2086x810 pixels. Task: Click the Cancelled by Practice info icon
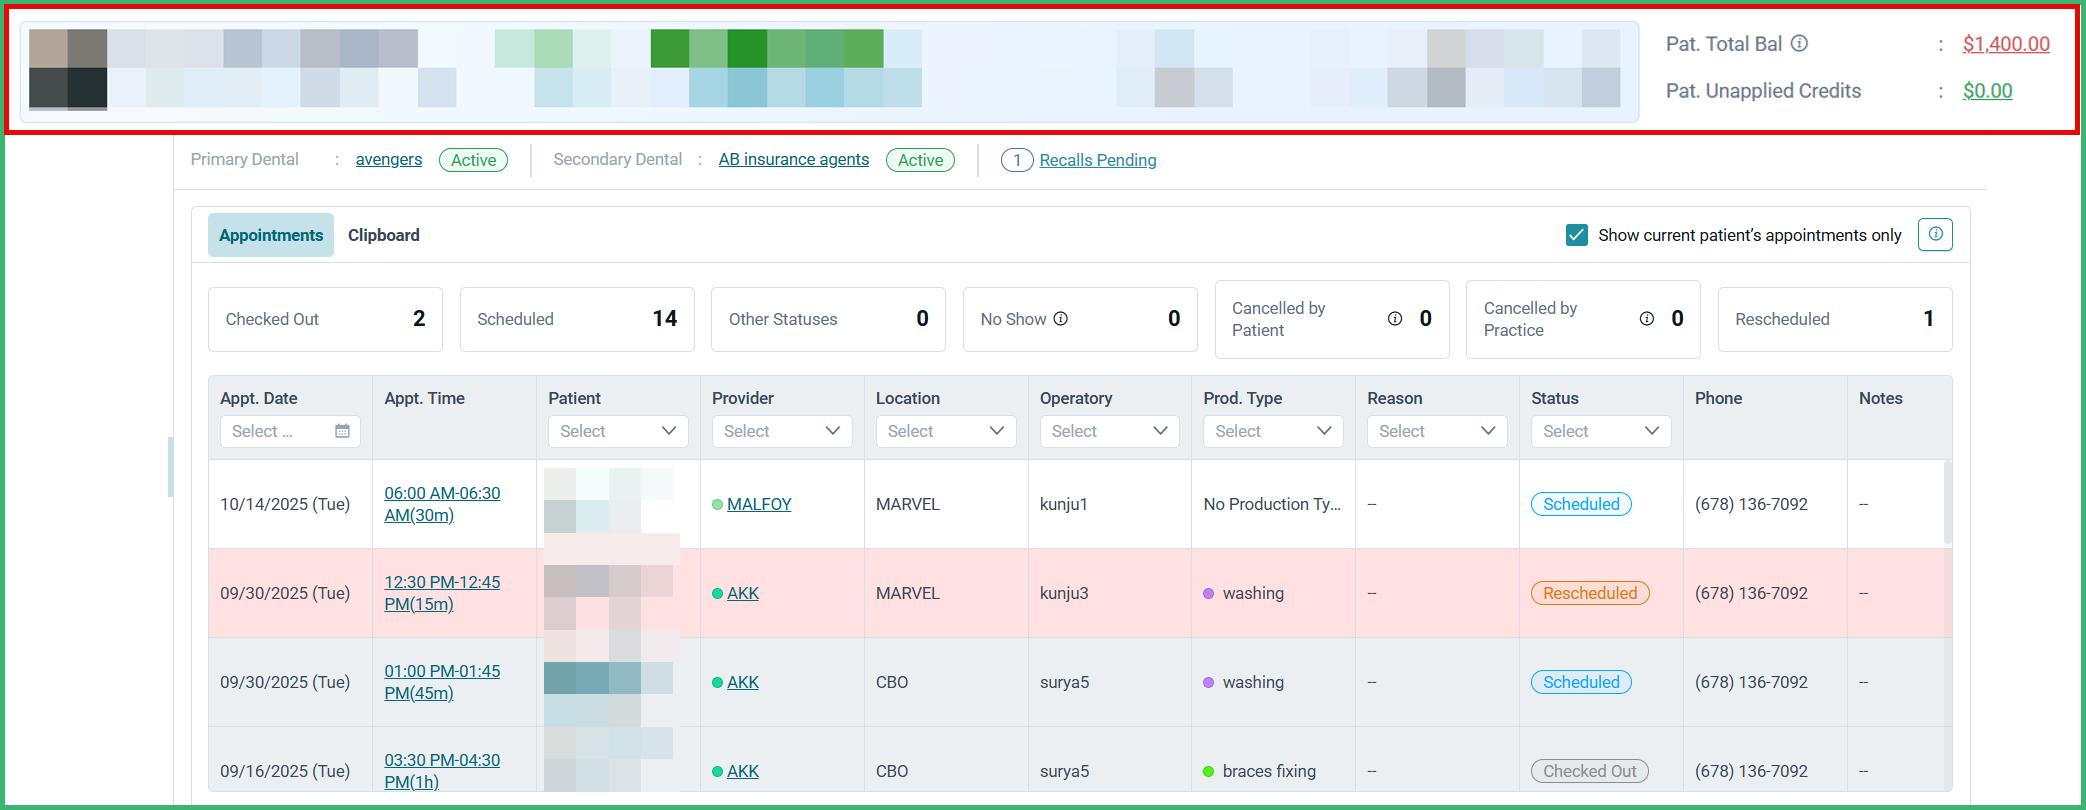(1647, 319)
